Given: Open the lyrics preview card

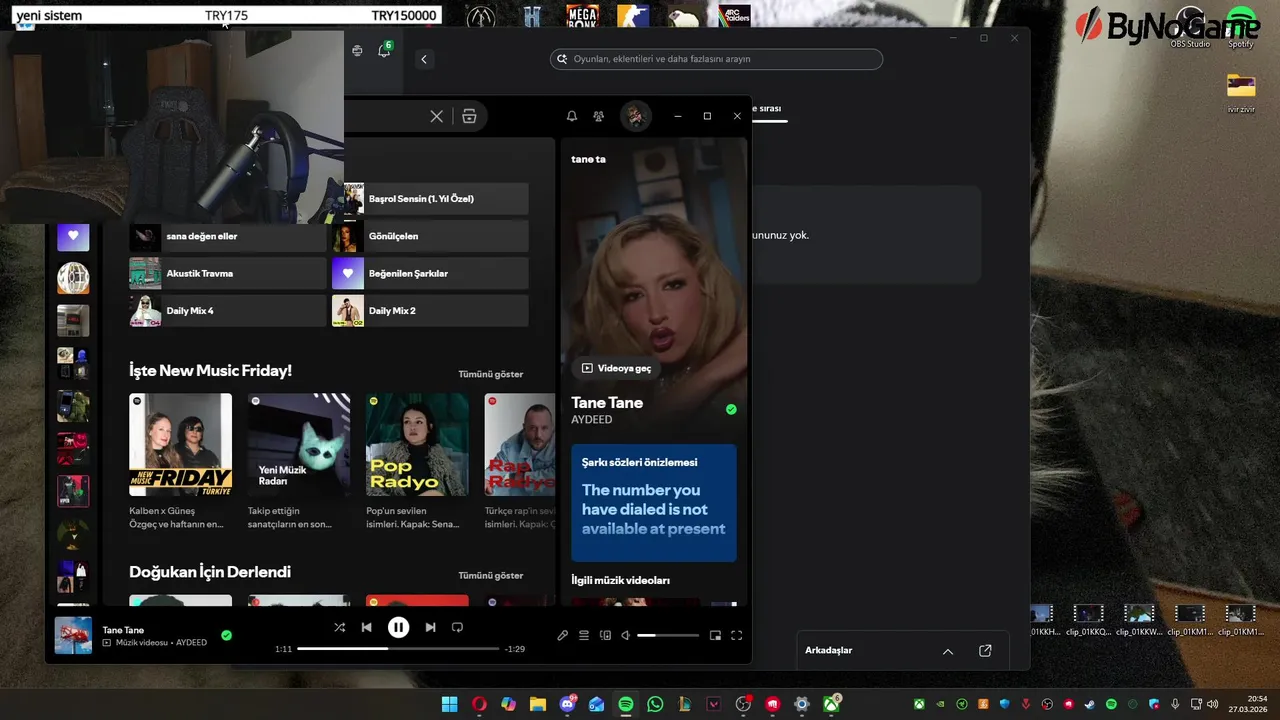Looking at the screenshot, I should point(654,503).
